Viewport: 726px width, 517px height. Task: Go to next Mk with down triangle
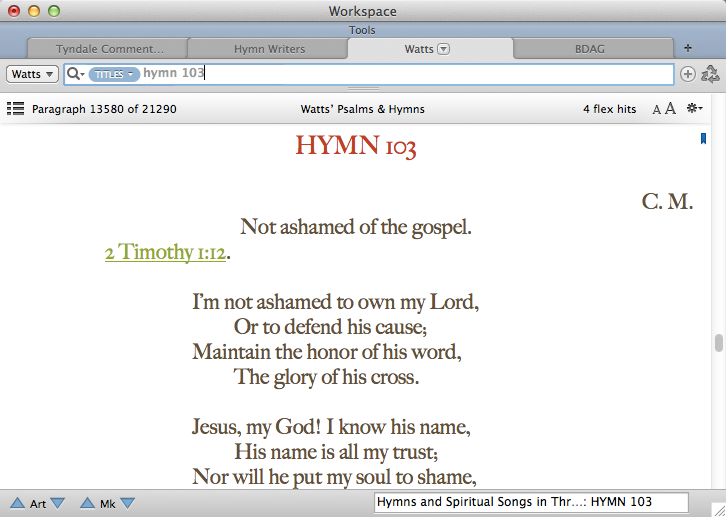(x=127, y=503)
